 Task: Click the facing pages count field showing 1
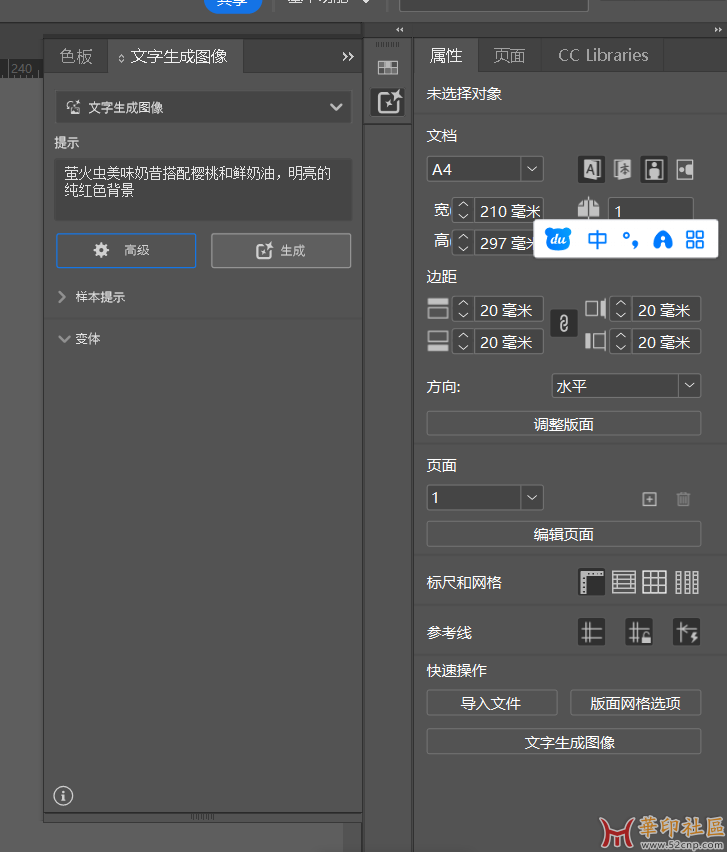pyautogui.click(x=650, y=209)
